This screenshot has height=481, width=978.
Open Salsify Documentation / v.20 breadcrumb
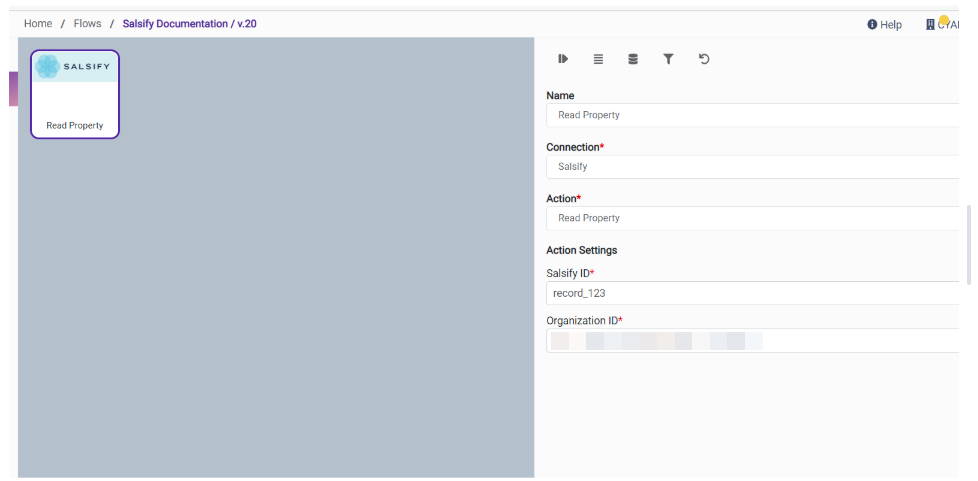pyautogui.click(x=189, y=23)
